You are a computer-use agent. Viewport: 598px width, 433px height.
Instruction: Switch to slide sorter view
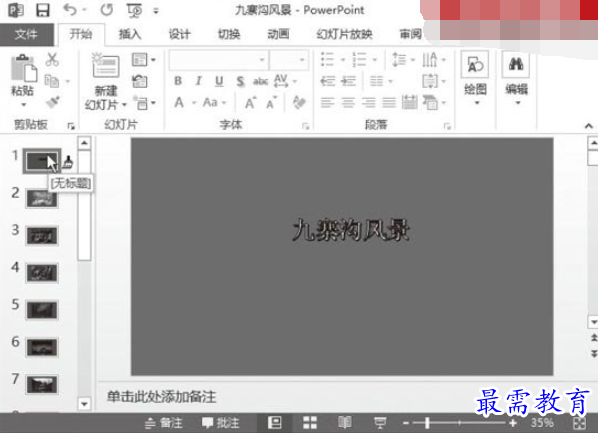click(x=310, y=422)
